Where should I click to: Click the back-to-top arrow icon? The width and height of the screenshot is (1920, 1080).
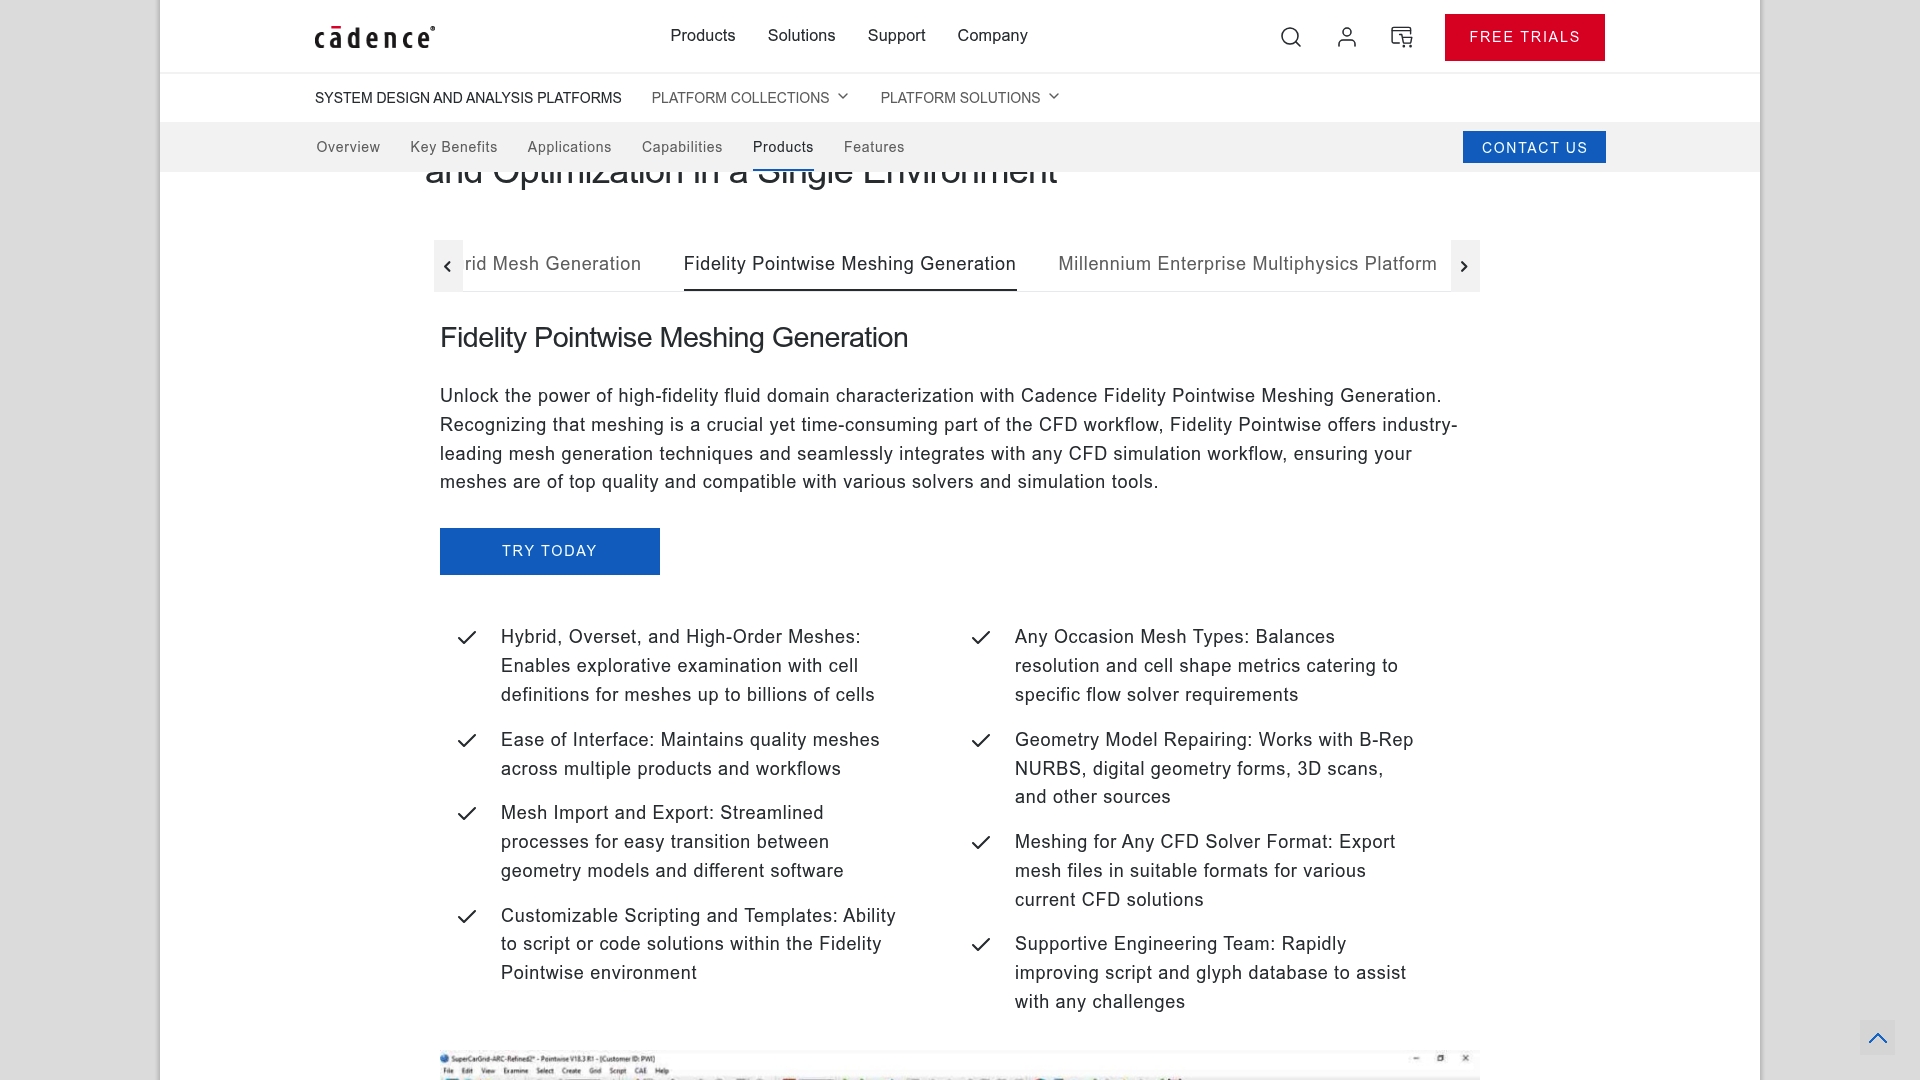coord(1878,1038)
